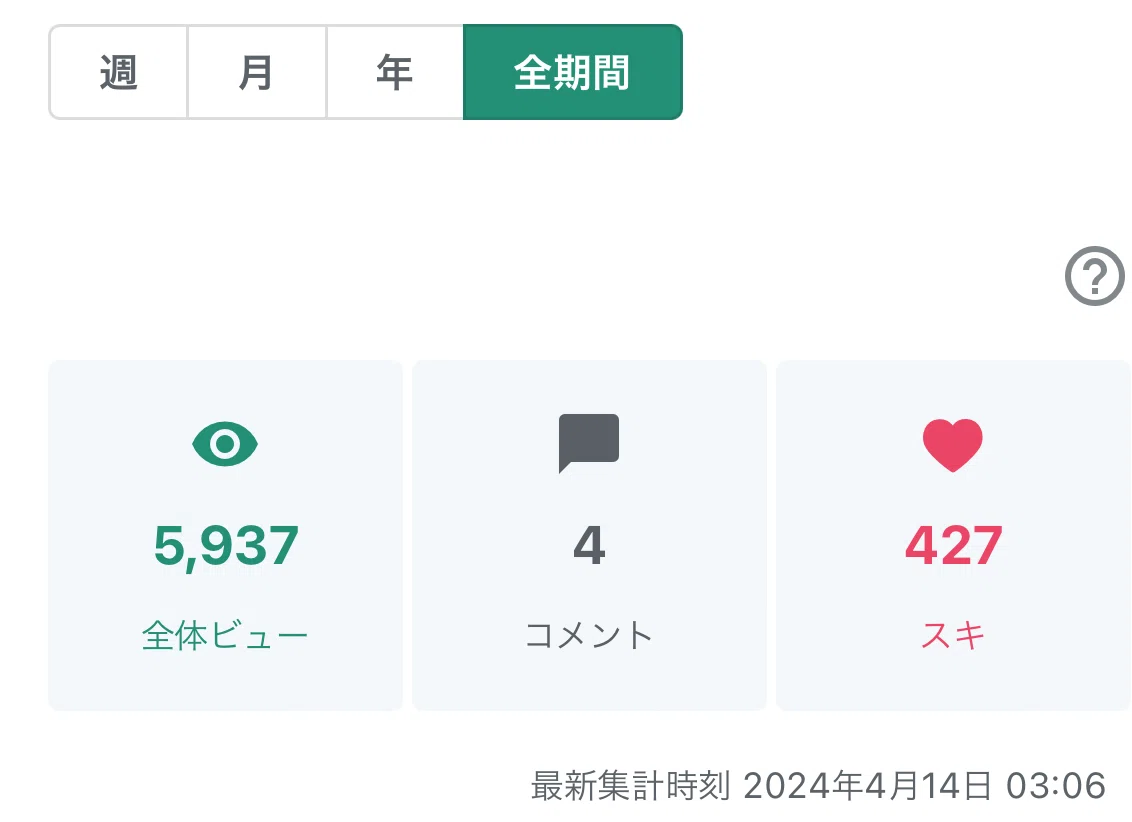Open the コメント comments stat card
1132x822 pixels.
589,535
